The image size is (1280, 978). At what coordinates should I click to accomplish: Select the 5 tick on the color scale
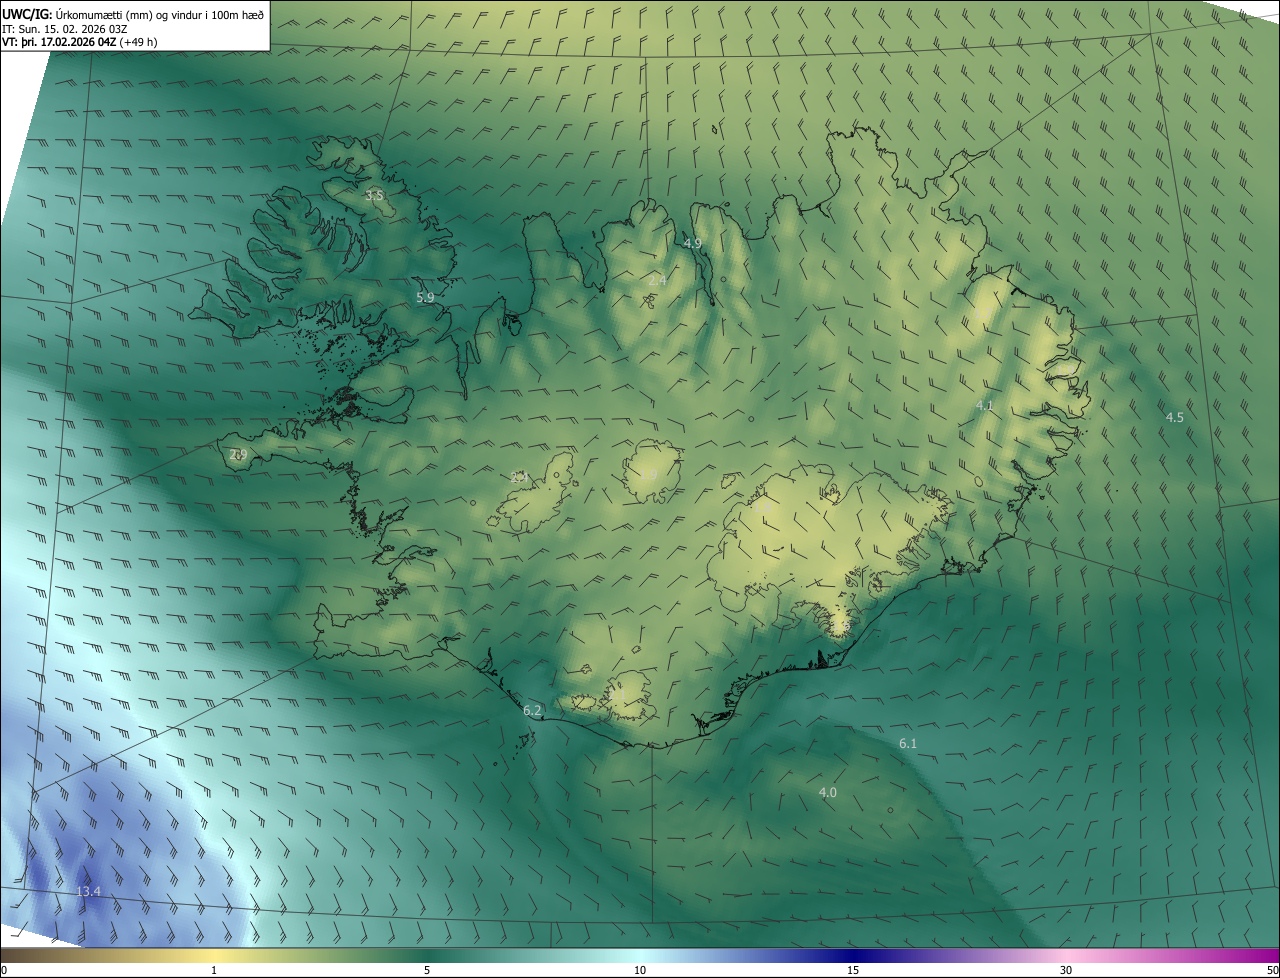[x=427, y=970]
